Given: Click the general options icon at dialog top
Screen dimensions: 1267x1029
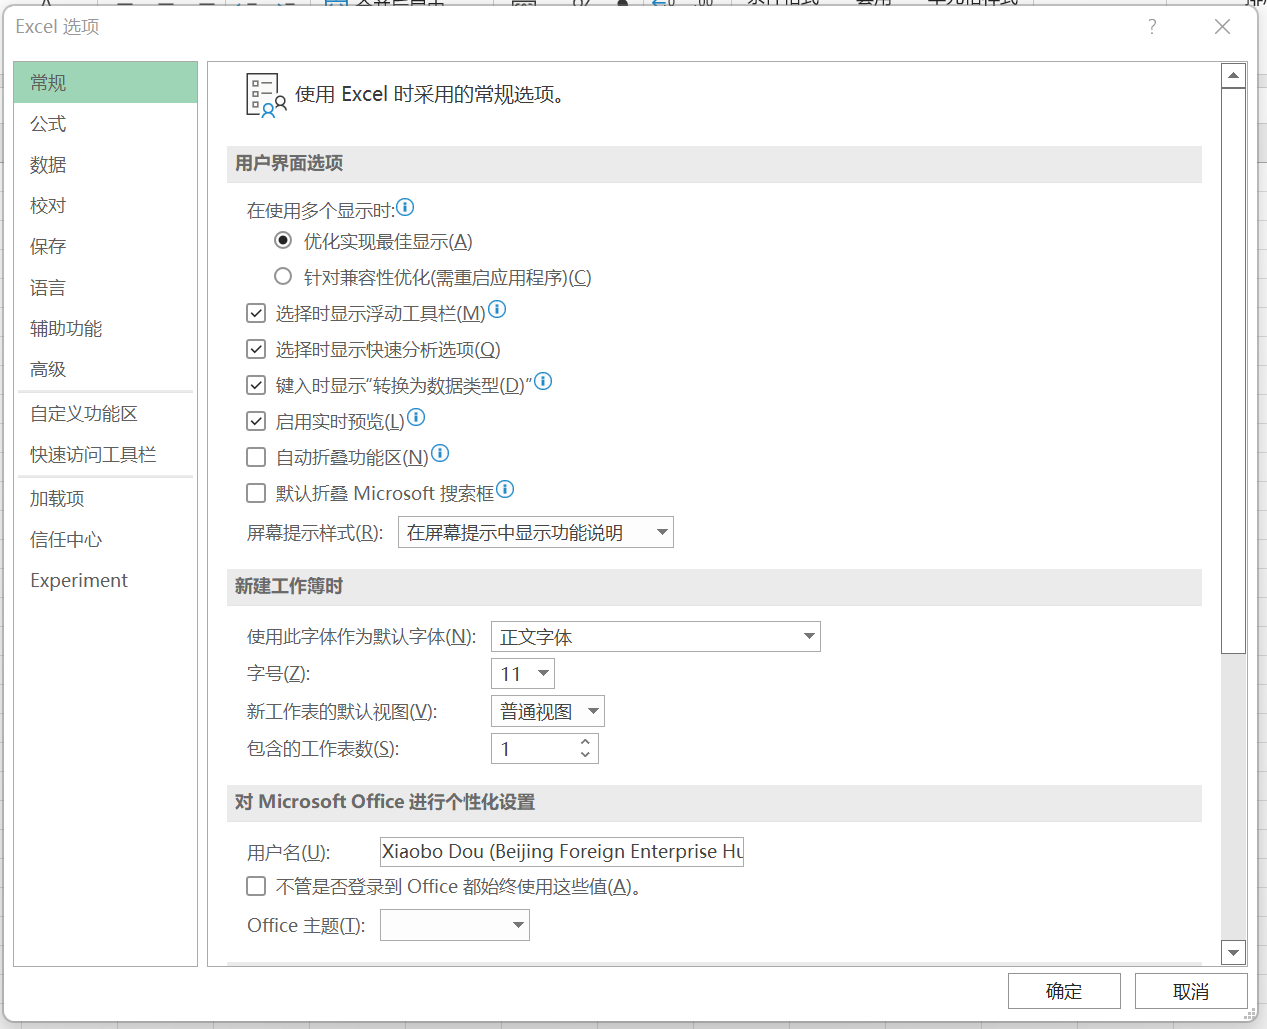Looking at the screenshot, I should coord(264,94).
